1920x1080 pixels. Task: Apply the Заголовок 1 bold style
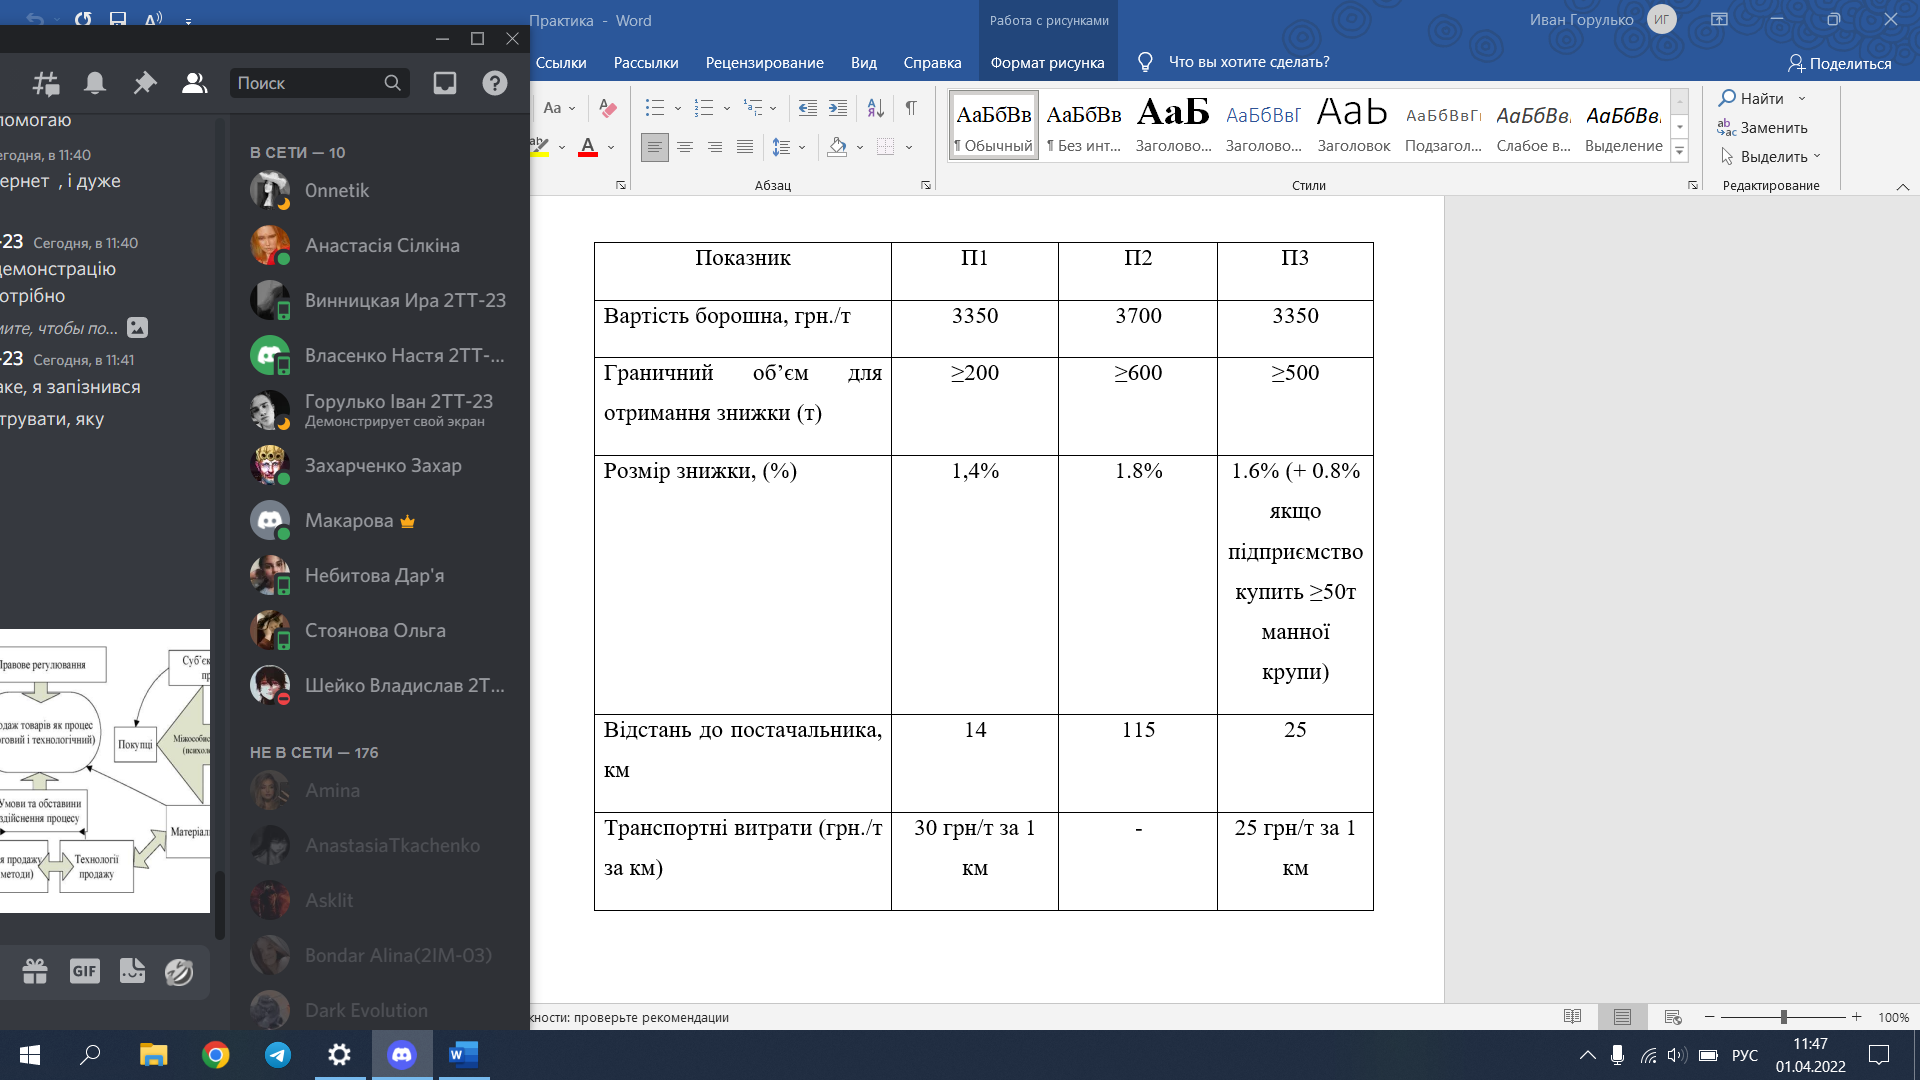(x=1173, y=125)
